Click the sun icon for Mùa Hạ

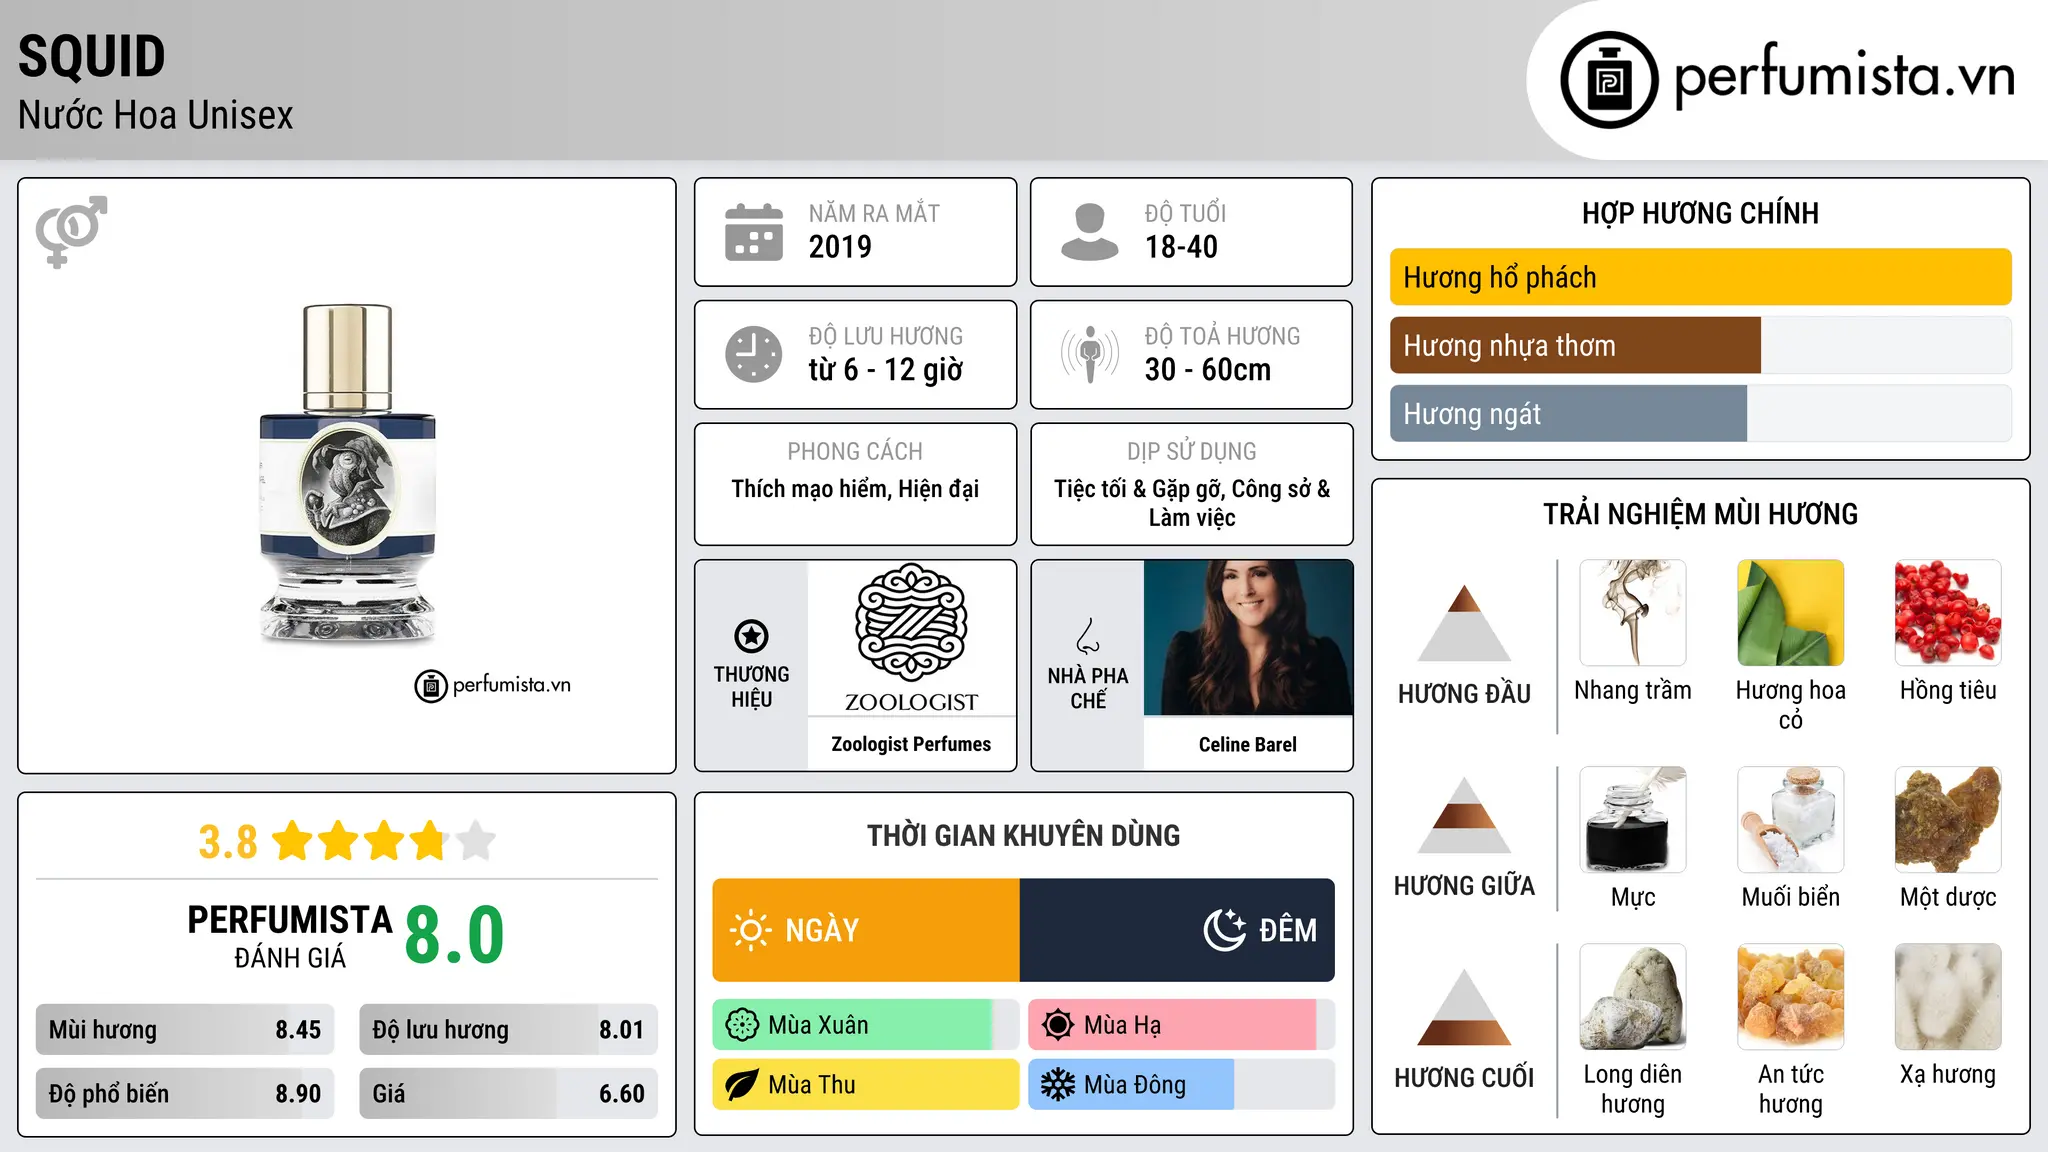pos(1058,1025)
